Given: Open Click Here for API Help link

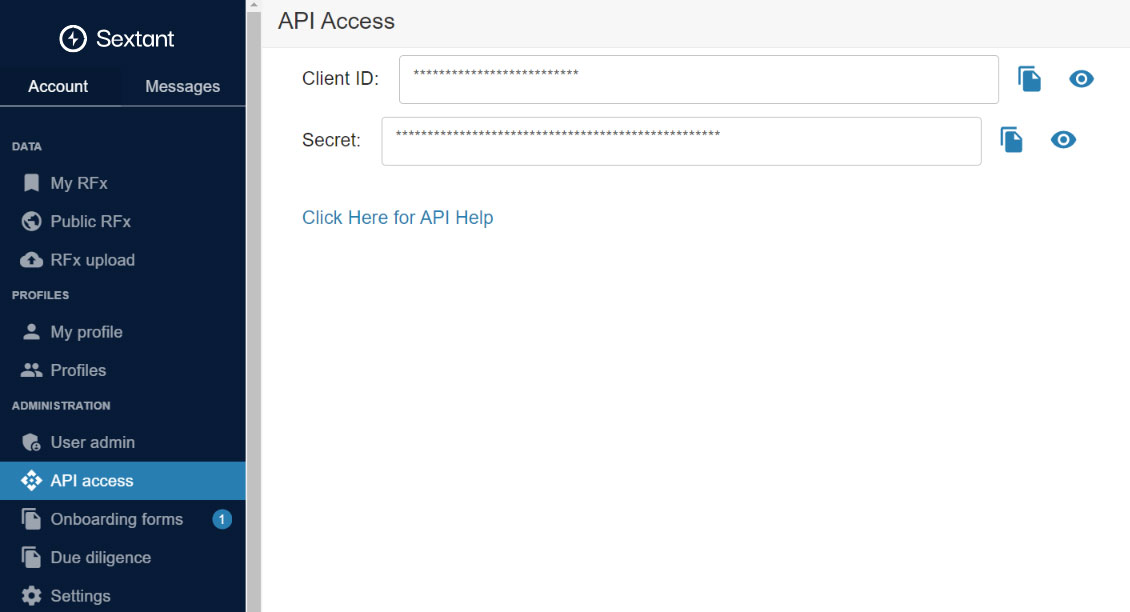Looking at the screenshot, I should click(x=397, y=217).
